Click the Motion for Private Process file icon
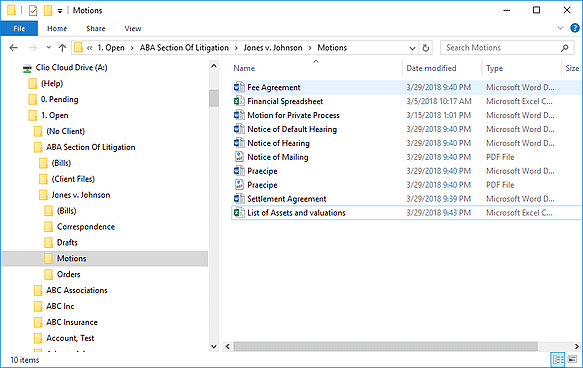 coord(239,115)
